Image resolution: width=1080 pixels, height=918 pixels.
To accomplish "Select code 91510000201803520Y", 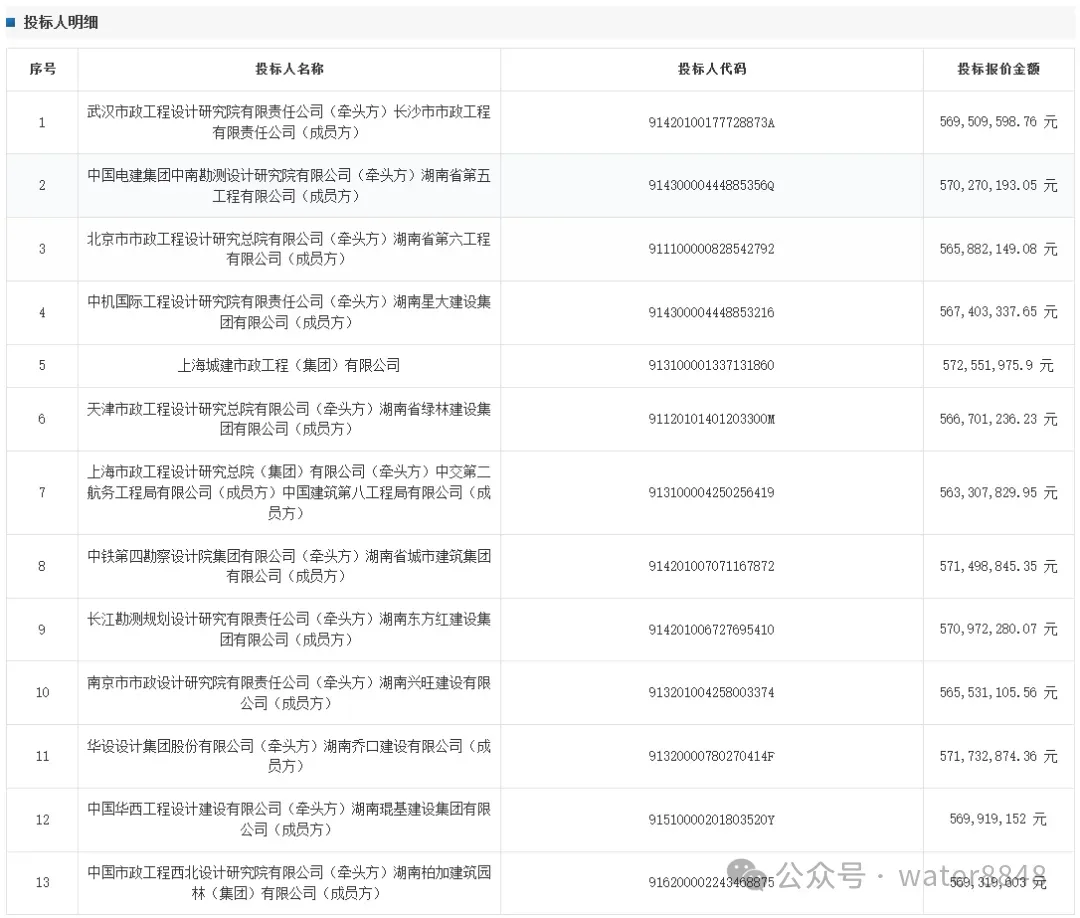I will coord(712,820).
